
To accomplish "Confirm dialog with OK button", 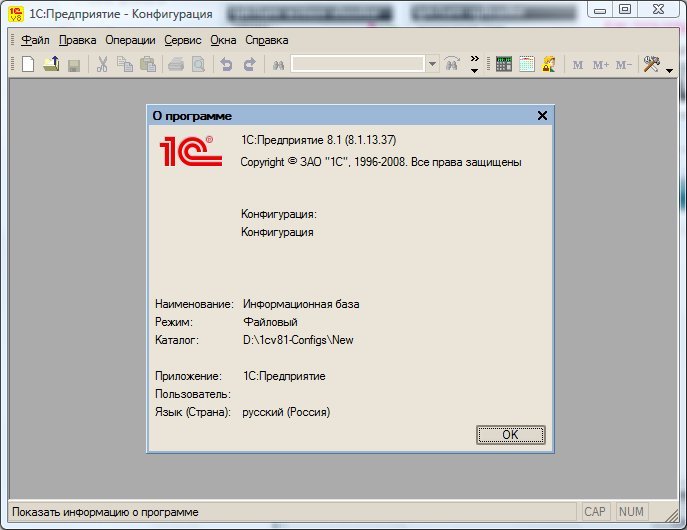I will (510, 435).
